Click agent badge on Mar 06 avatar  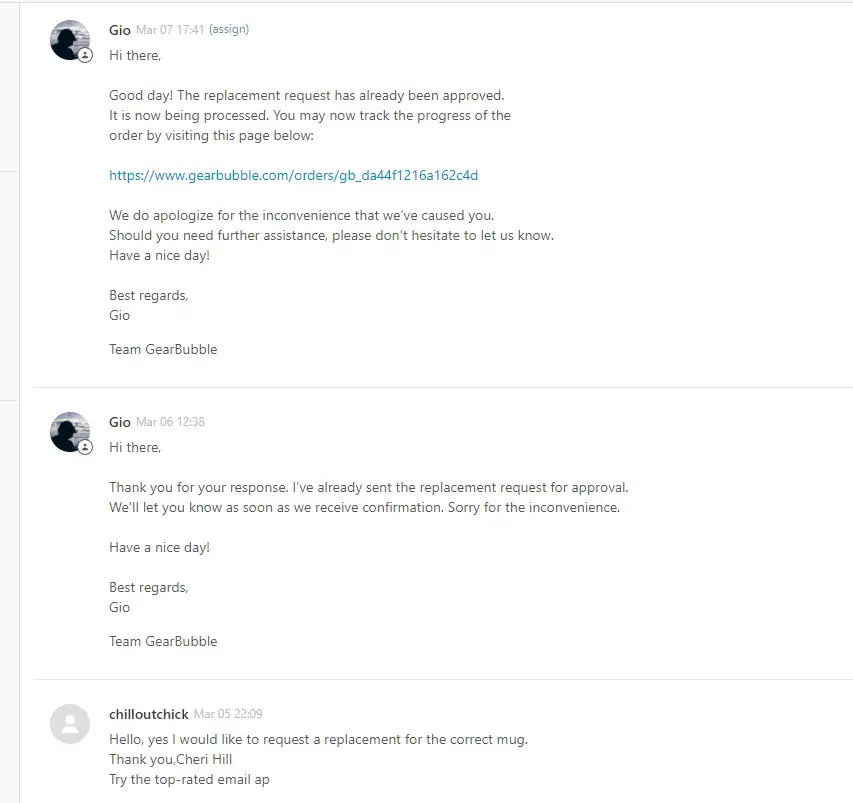click(x=85, y=448)
